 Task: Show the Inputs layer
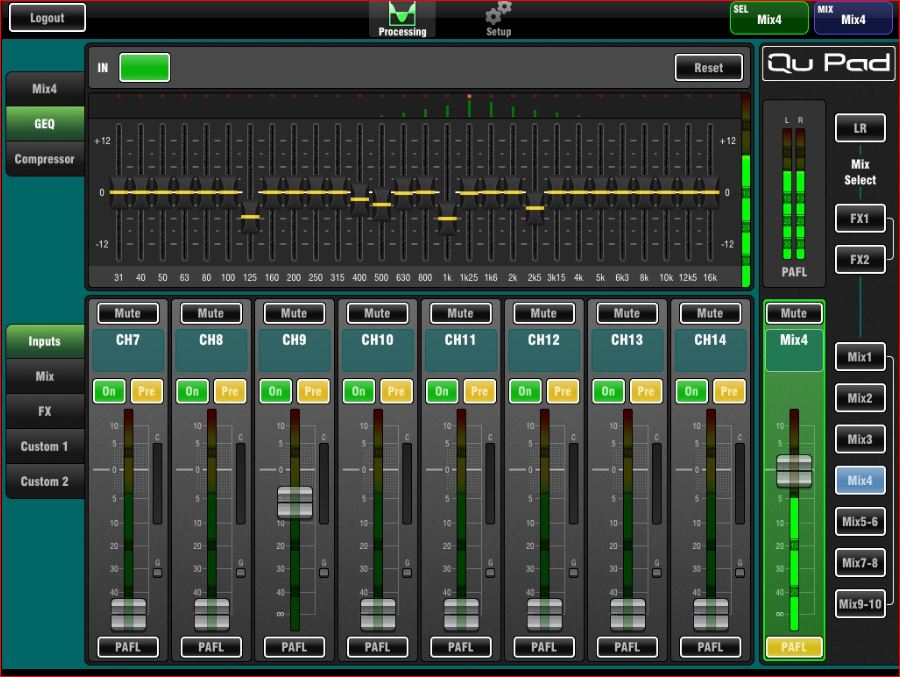pyautogui.click(x=45, y=341)
